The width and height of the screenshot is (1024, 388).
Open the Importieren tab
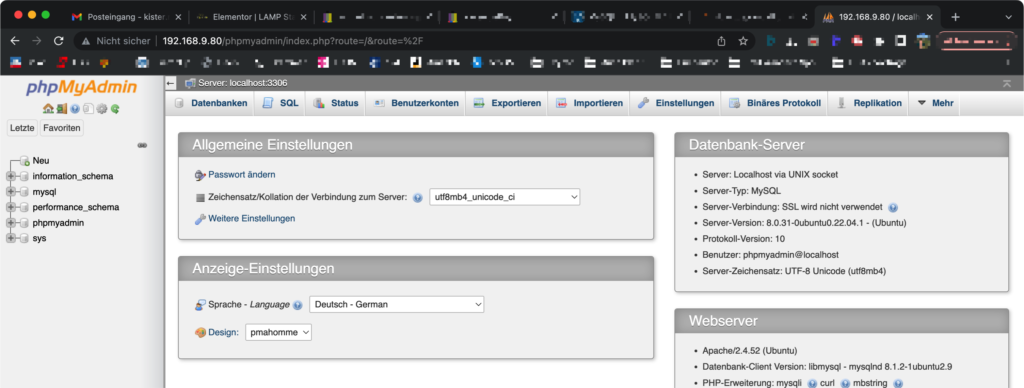(589, 103)
